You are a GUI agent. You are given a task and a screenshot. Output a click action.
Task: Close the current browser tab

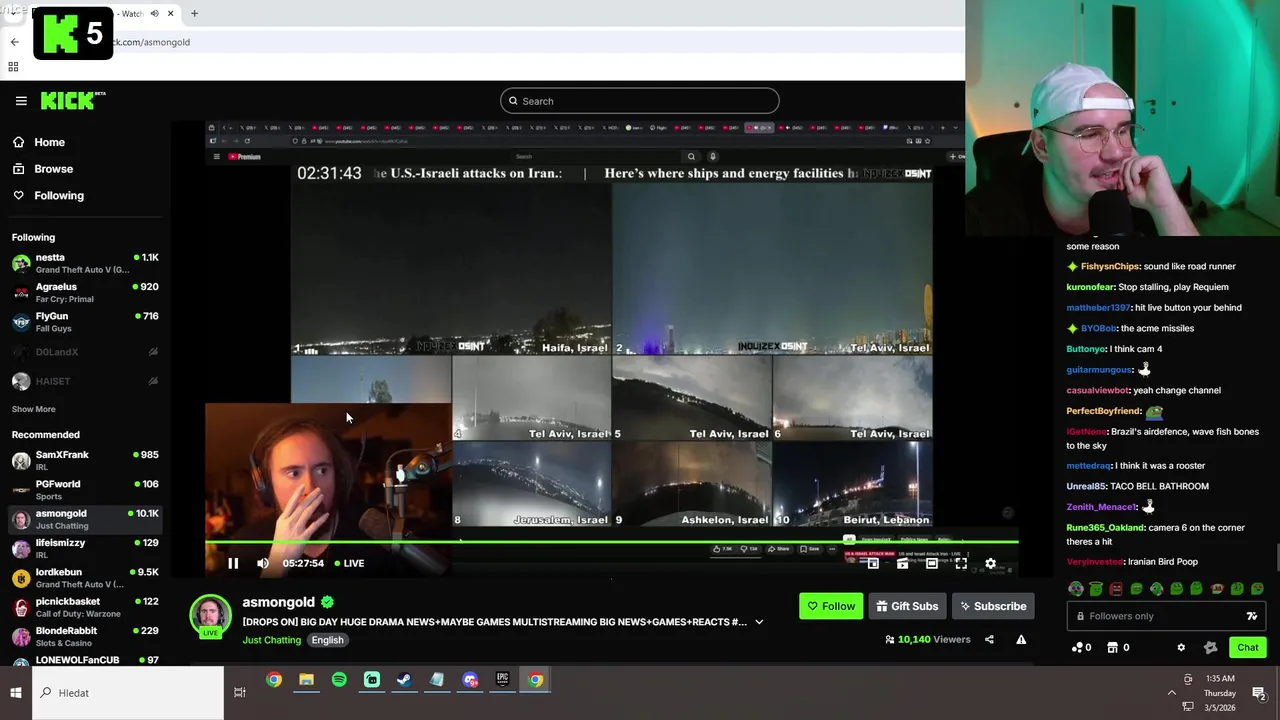[170, 14]
